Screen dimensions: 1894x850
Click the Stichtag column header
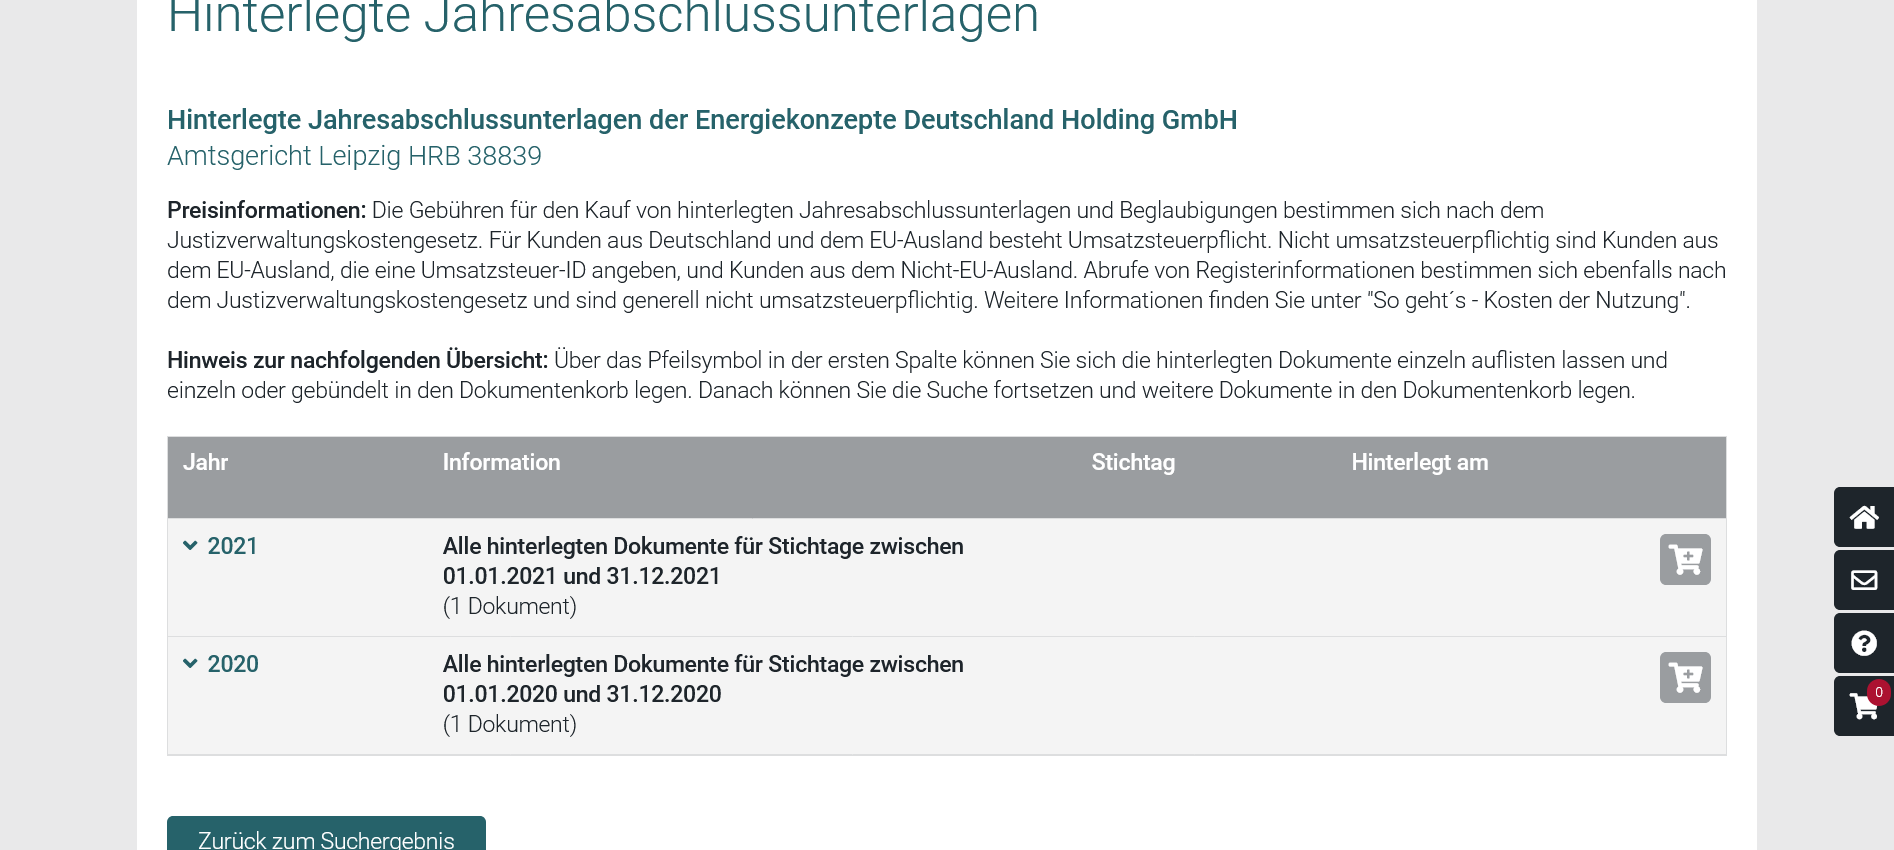point(1133,462)
